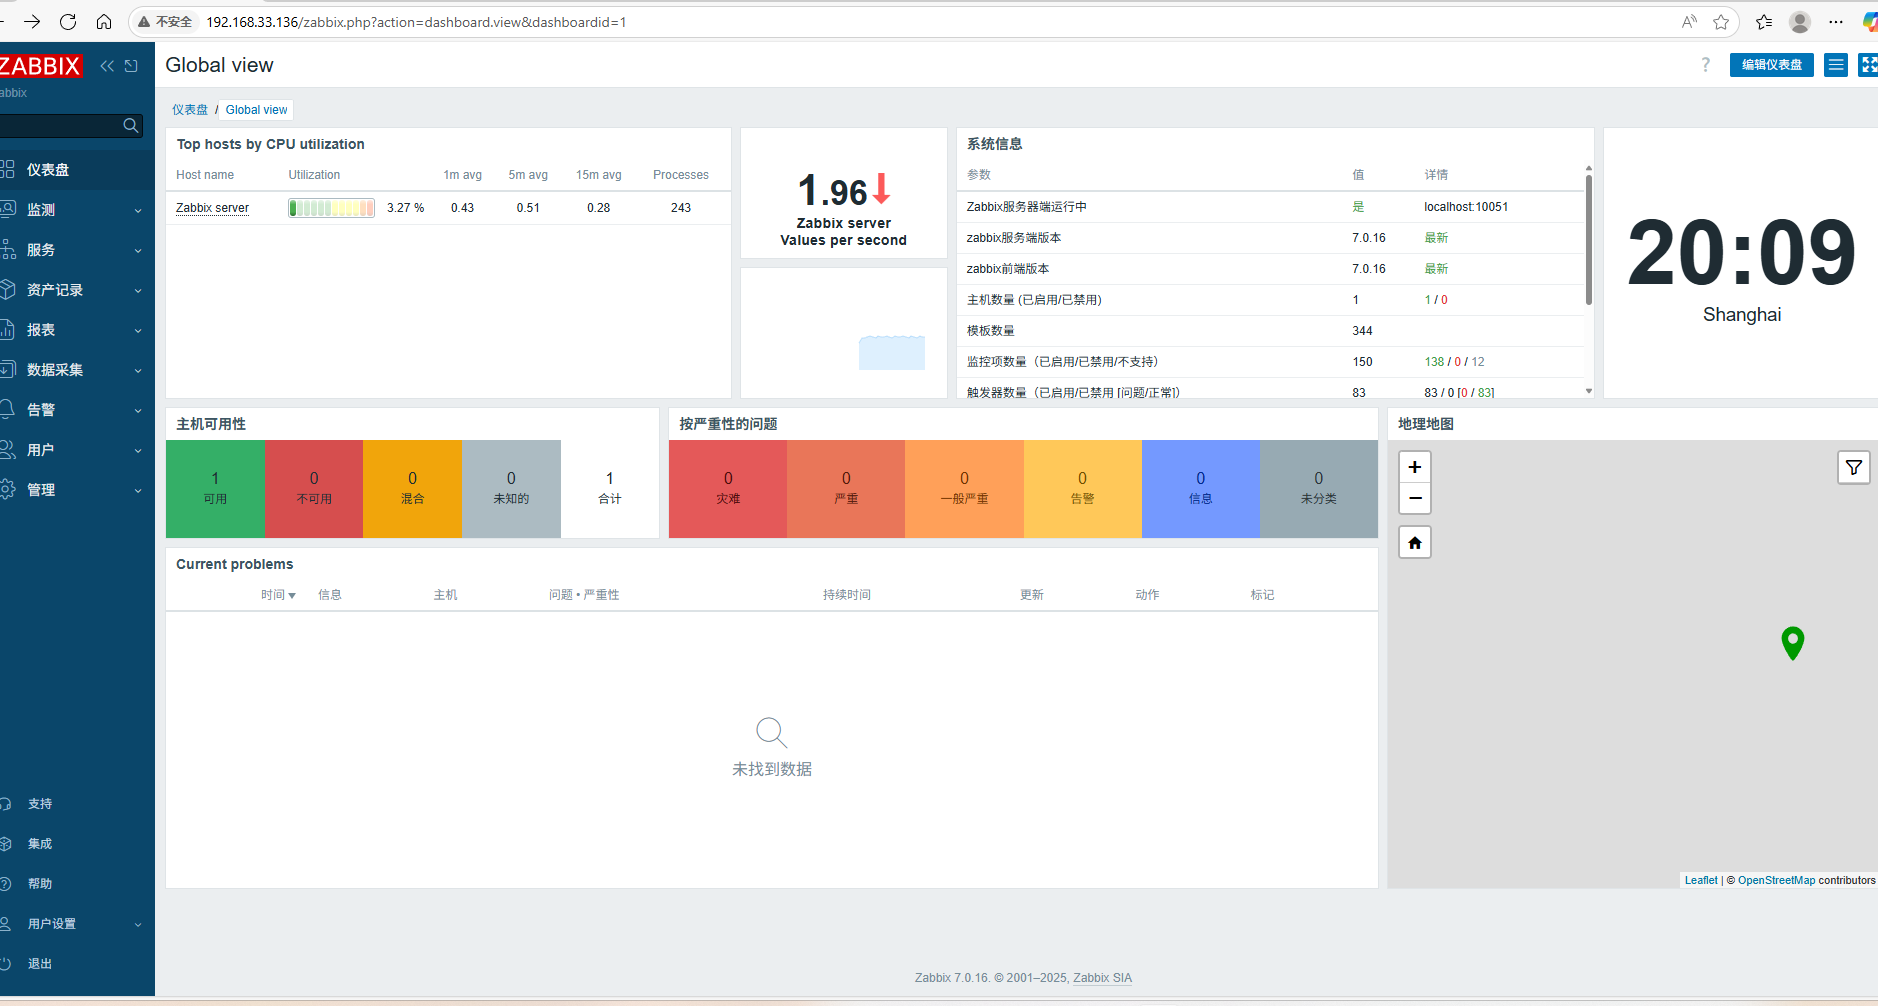This screenshot has width=1878, height=1006.
Task: Expand the 用户设置 user settings chevron
Action: click(x=138, y=925)
